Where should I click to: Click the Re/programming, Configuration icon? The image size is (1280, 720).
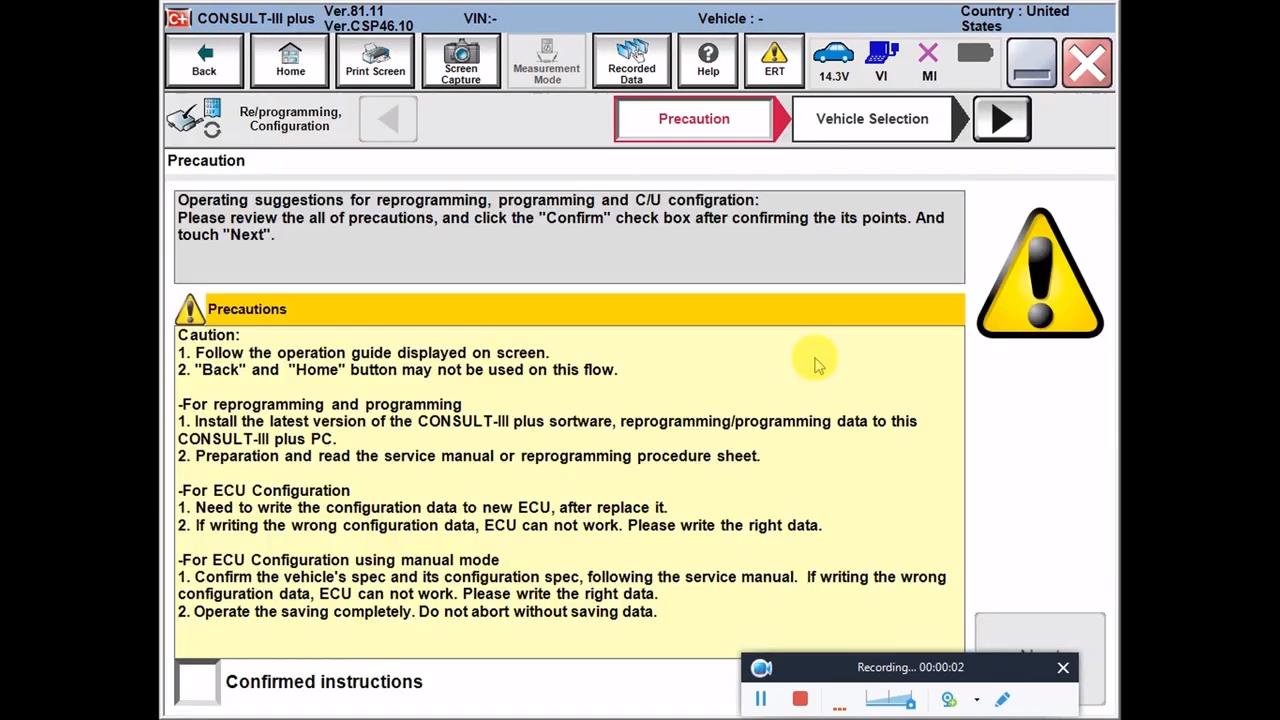194,118
